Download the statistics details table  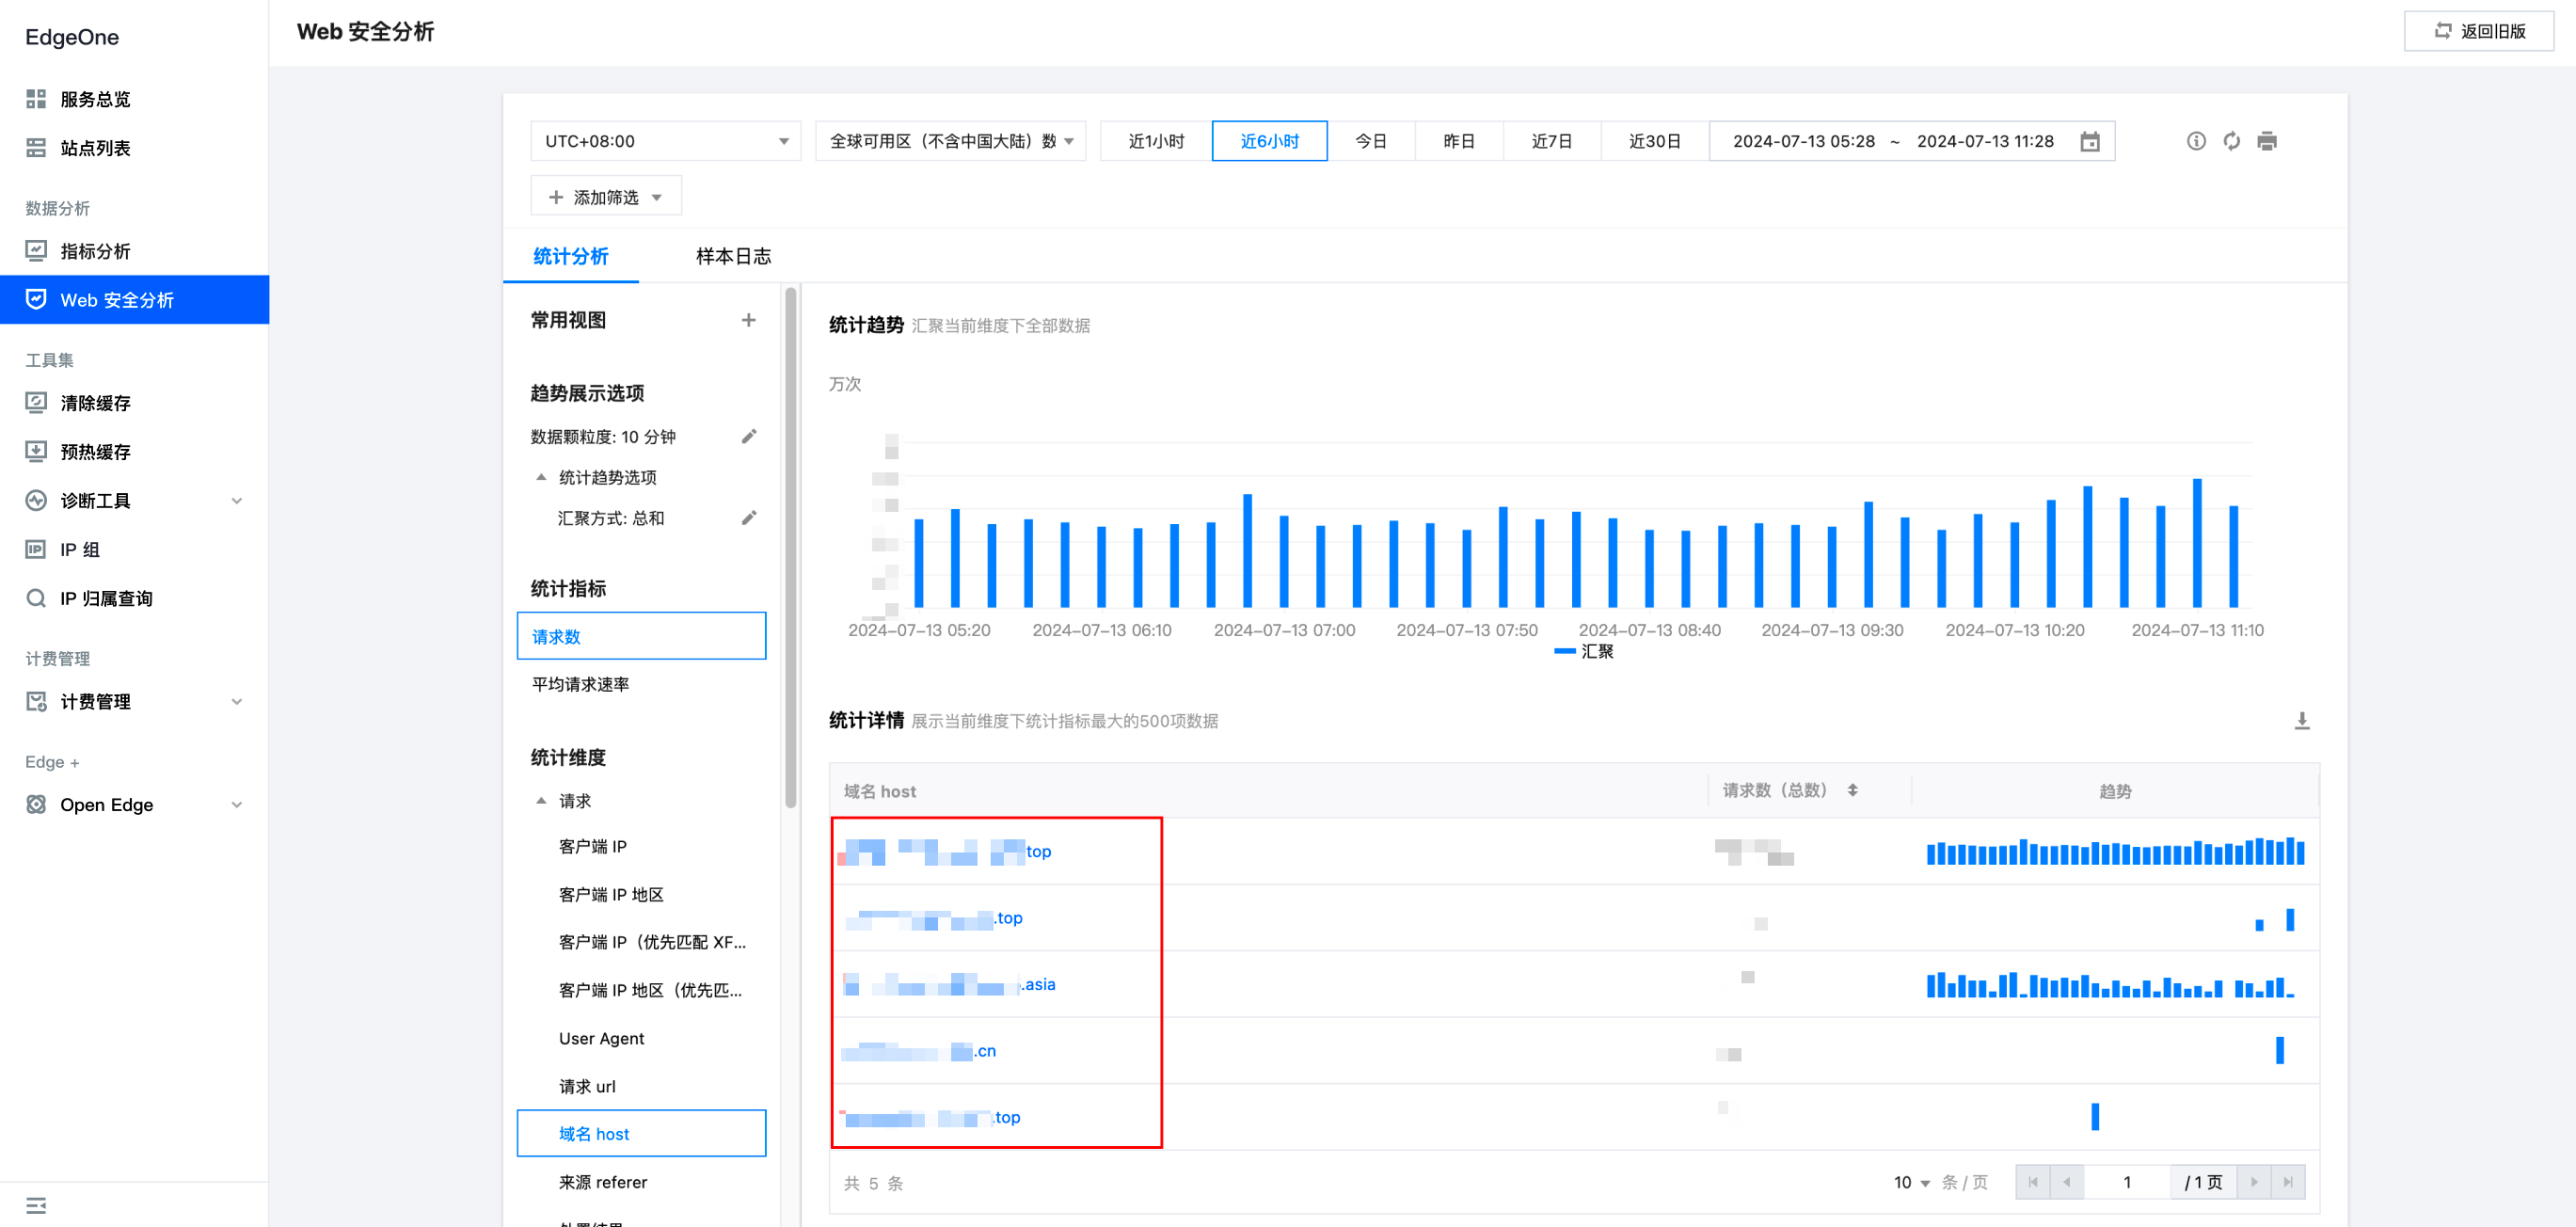pos(2301,720)
